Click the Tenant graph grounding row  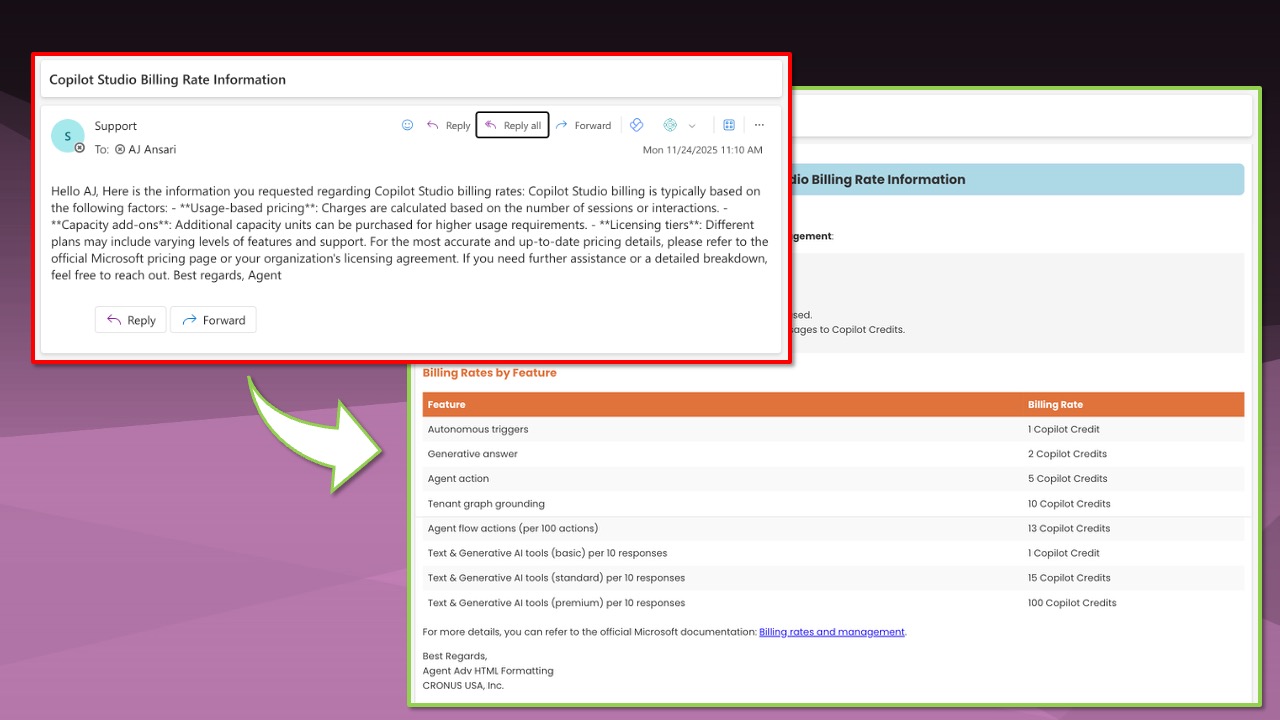pos(833,504)
